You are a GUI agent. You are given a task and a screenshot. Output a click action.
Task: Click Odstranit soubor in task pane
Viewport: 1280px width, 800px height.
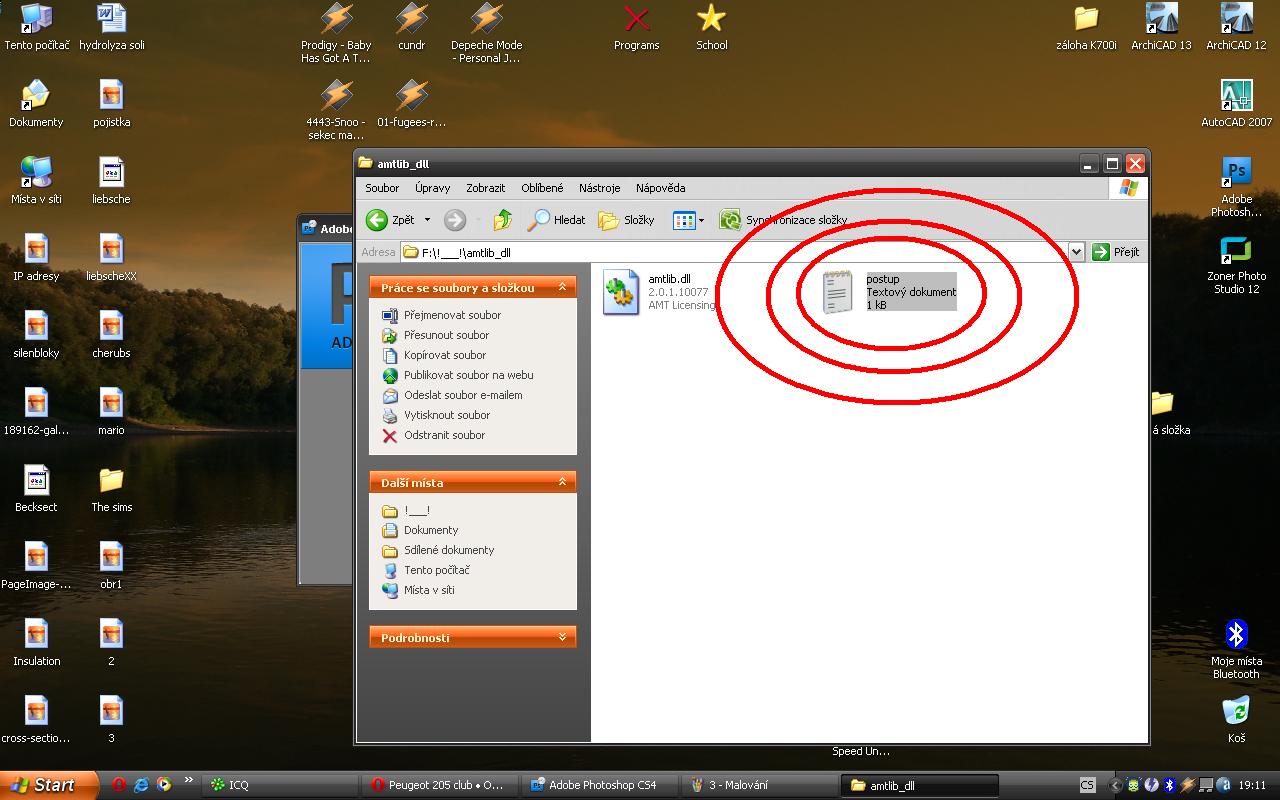(444, 435)
